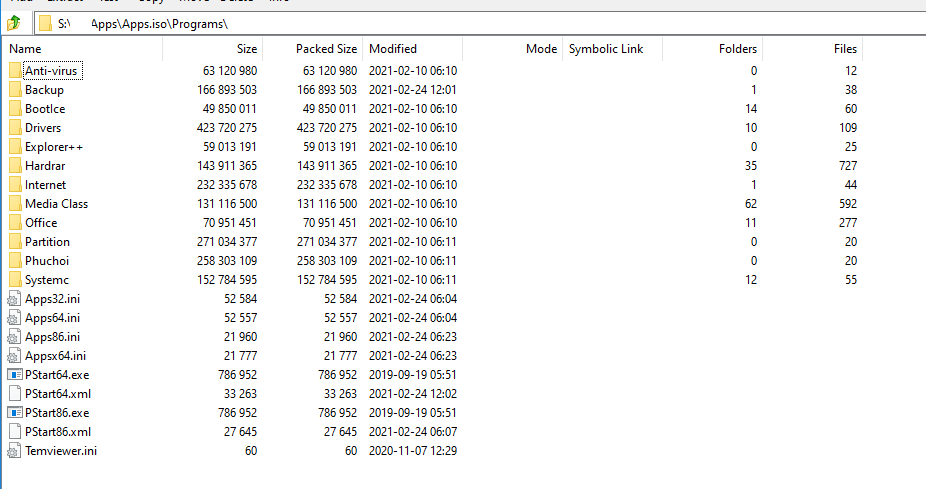This screenshot has height=489, width=926.
Task: Click the Apps32.ini gear file icon
Action: coord(14,299)
